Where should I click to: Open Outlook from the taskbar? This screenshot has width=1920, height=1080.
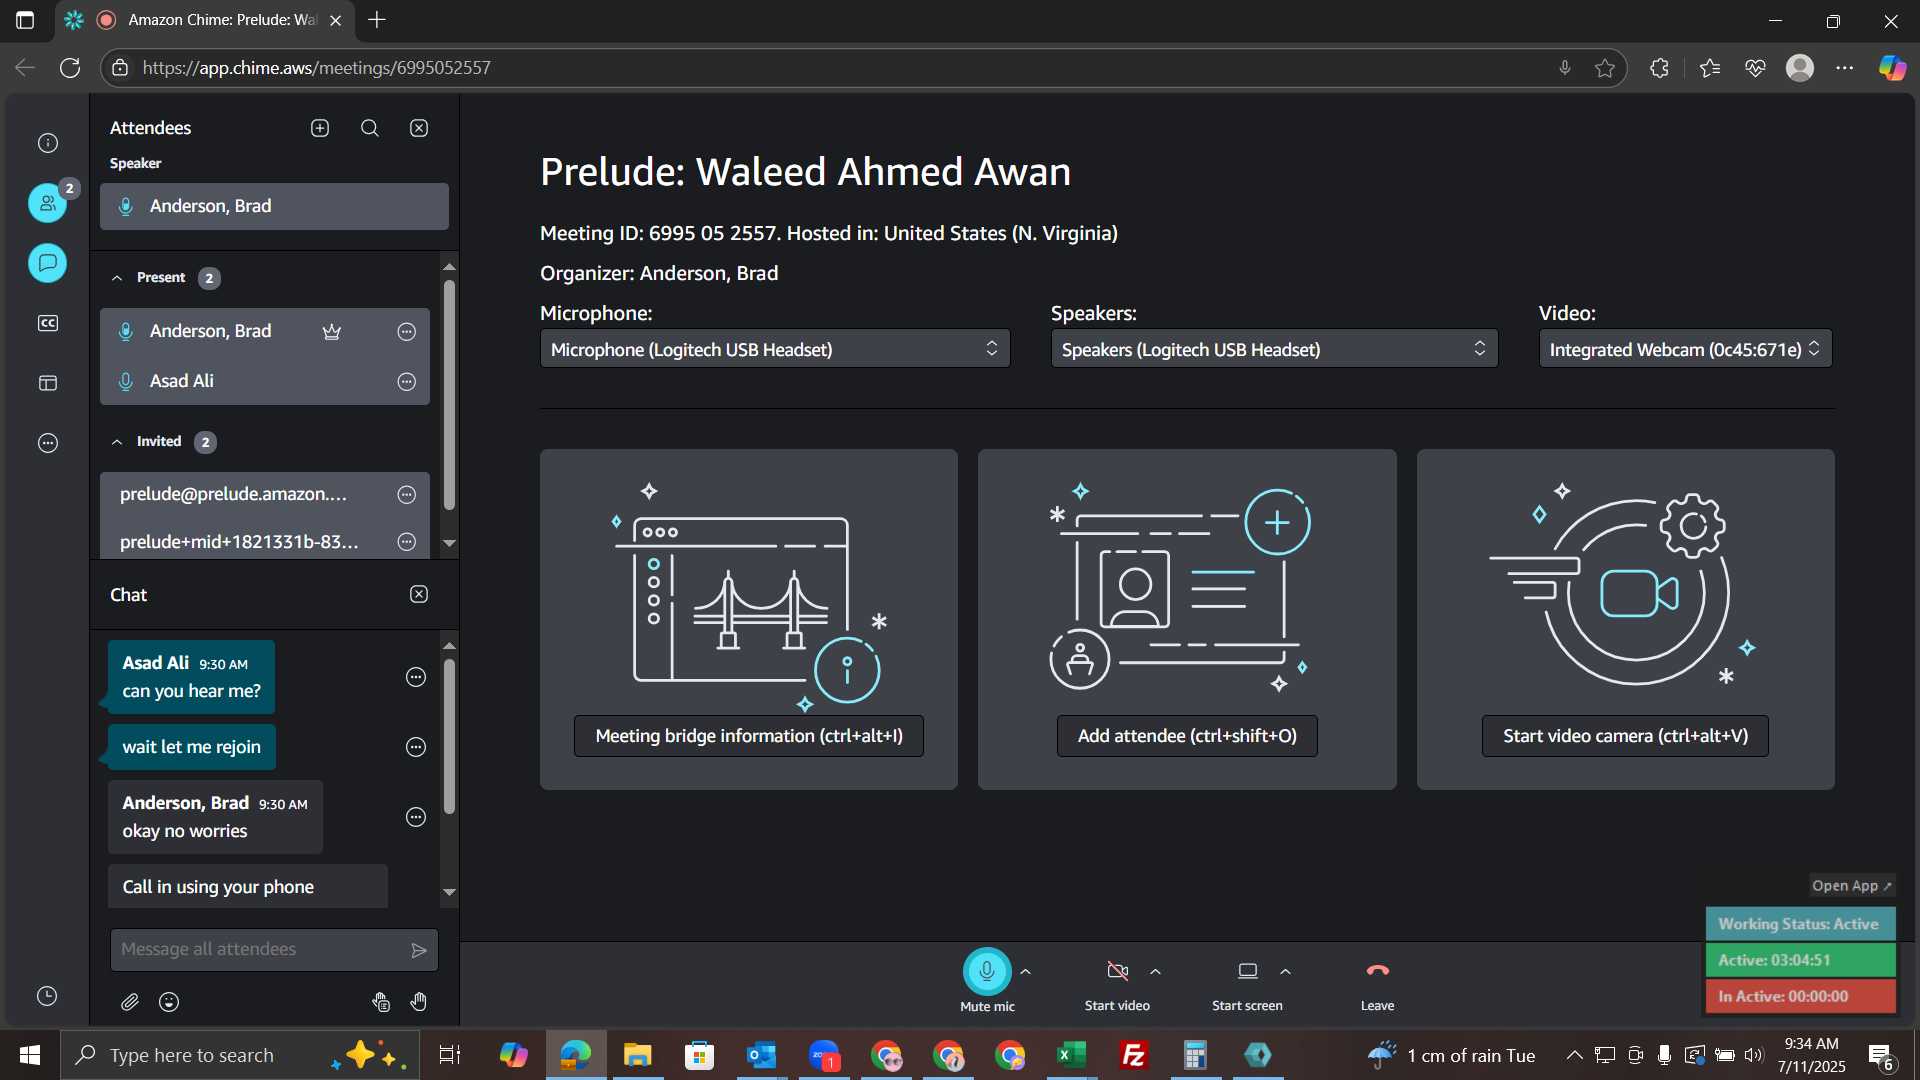coord(762,1055)
